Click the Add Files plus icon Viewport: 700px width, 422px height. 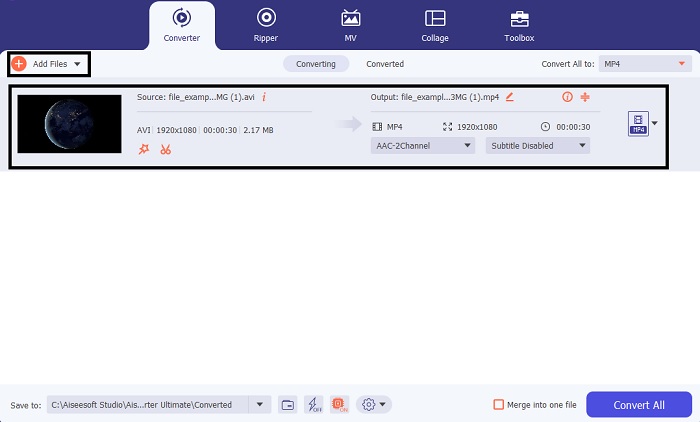19,64
